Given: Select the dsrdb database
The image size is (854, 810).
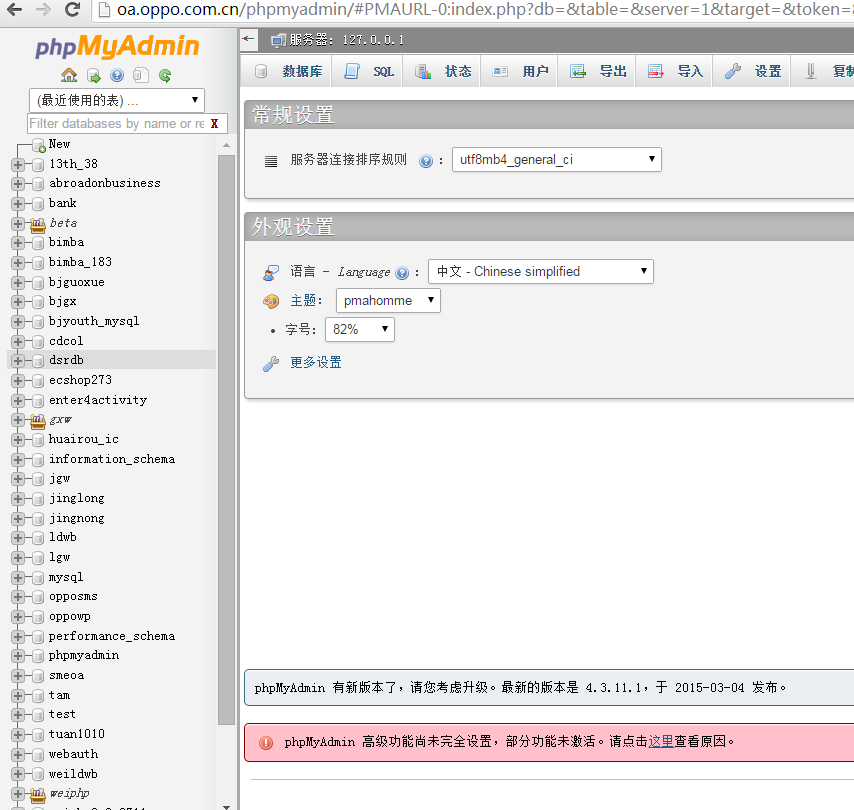Looking at the screenshot, I should (66, 361).
